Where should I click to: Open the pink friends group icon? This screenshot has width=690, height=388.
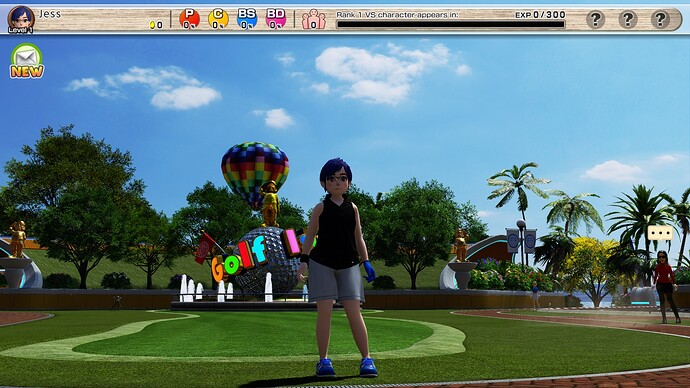coord(313,20)
